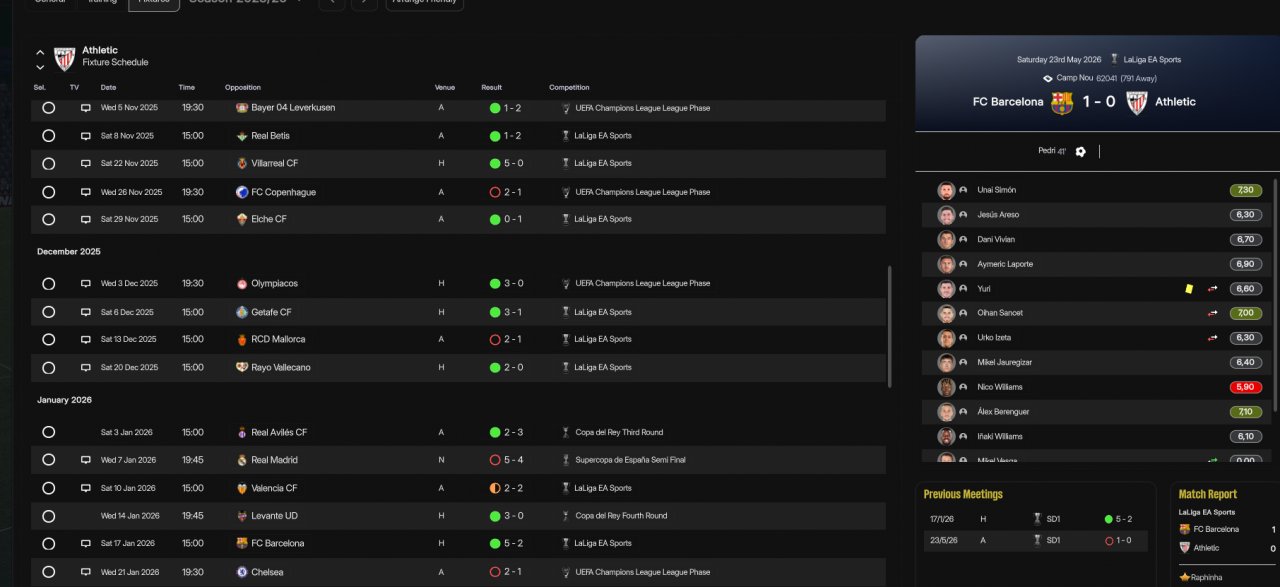This screenshot has width=1280, height=587.
Task: Click Unai Simón's green 7,30 rating badge
Action: click(1245, 190)
